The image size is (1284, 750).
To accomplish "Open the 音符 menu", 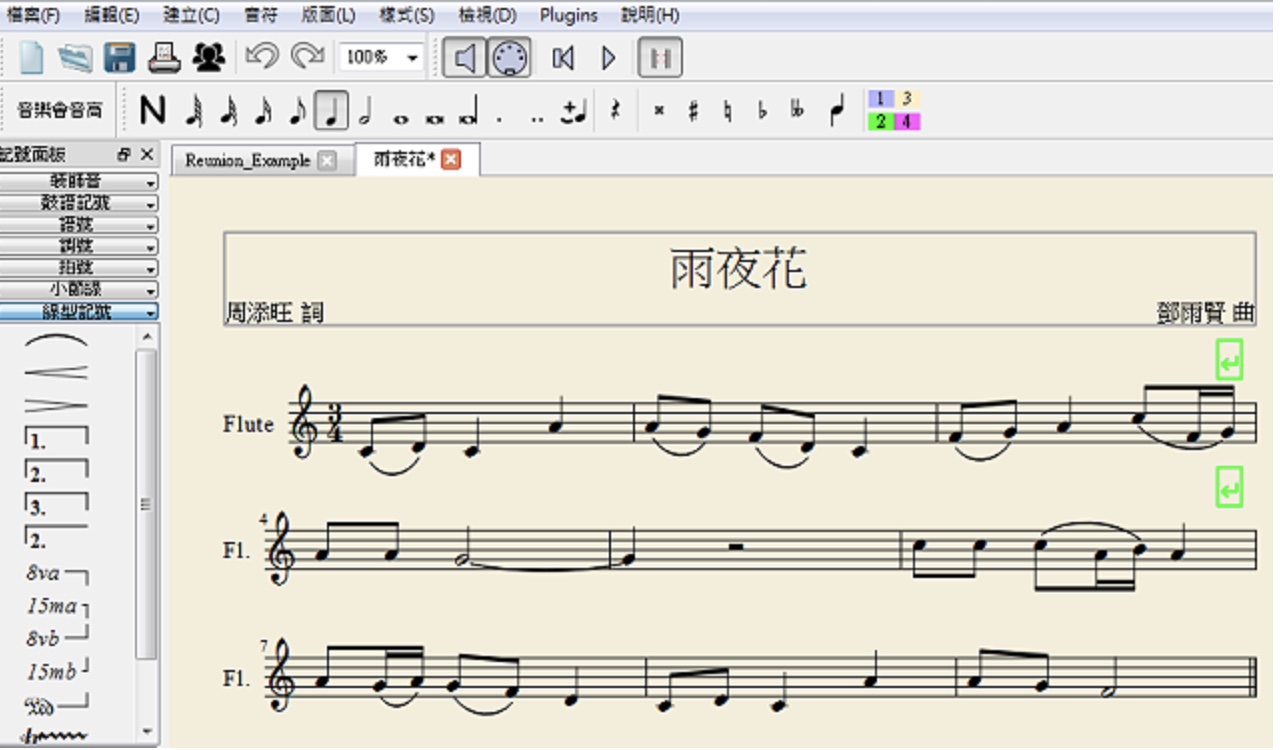I will [260, 15].
